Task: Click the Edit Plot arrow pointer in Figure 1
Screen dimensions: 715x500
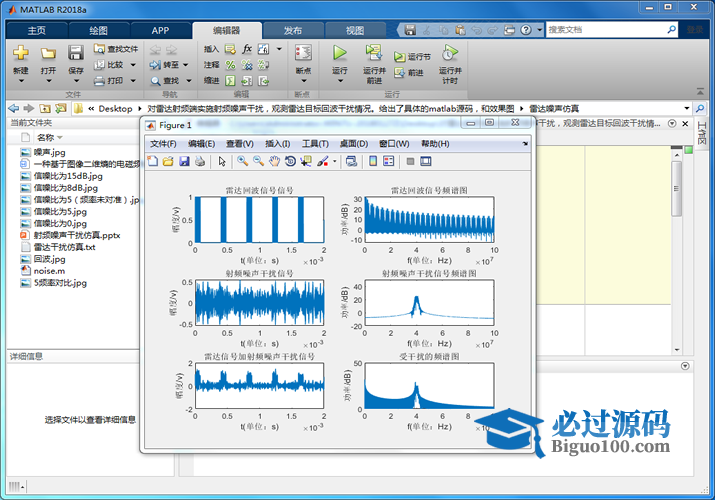Action: coord(222,161)
